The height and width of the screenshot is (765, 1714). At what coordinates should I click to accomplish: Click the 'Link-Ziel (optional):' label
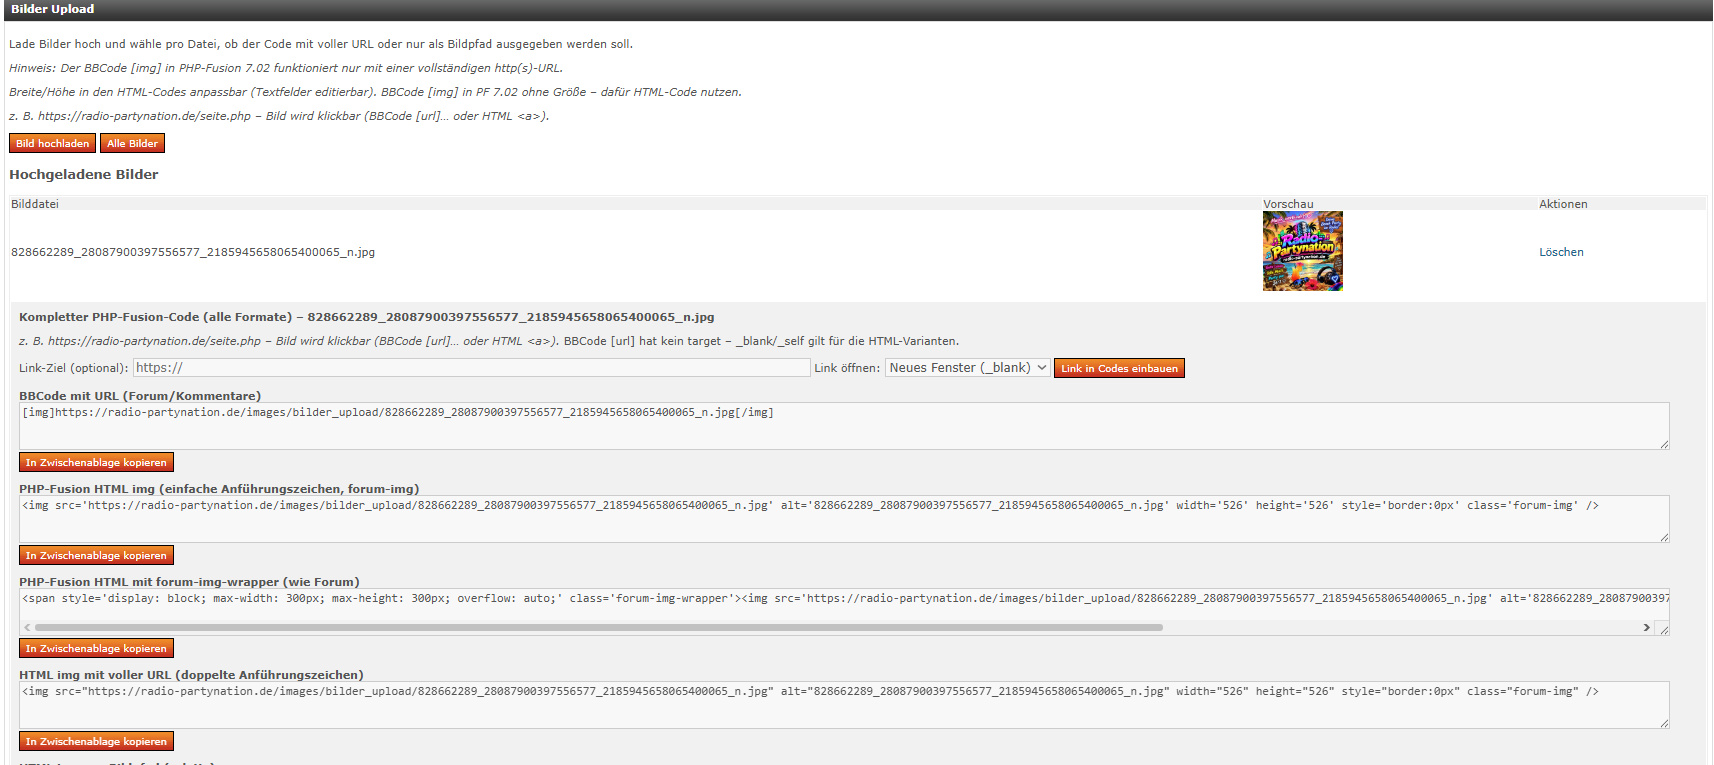[x=74, y=368]
